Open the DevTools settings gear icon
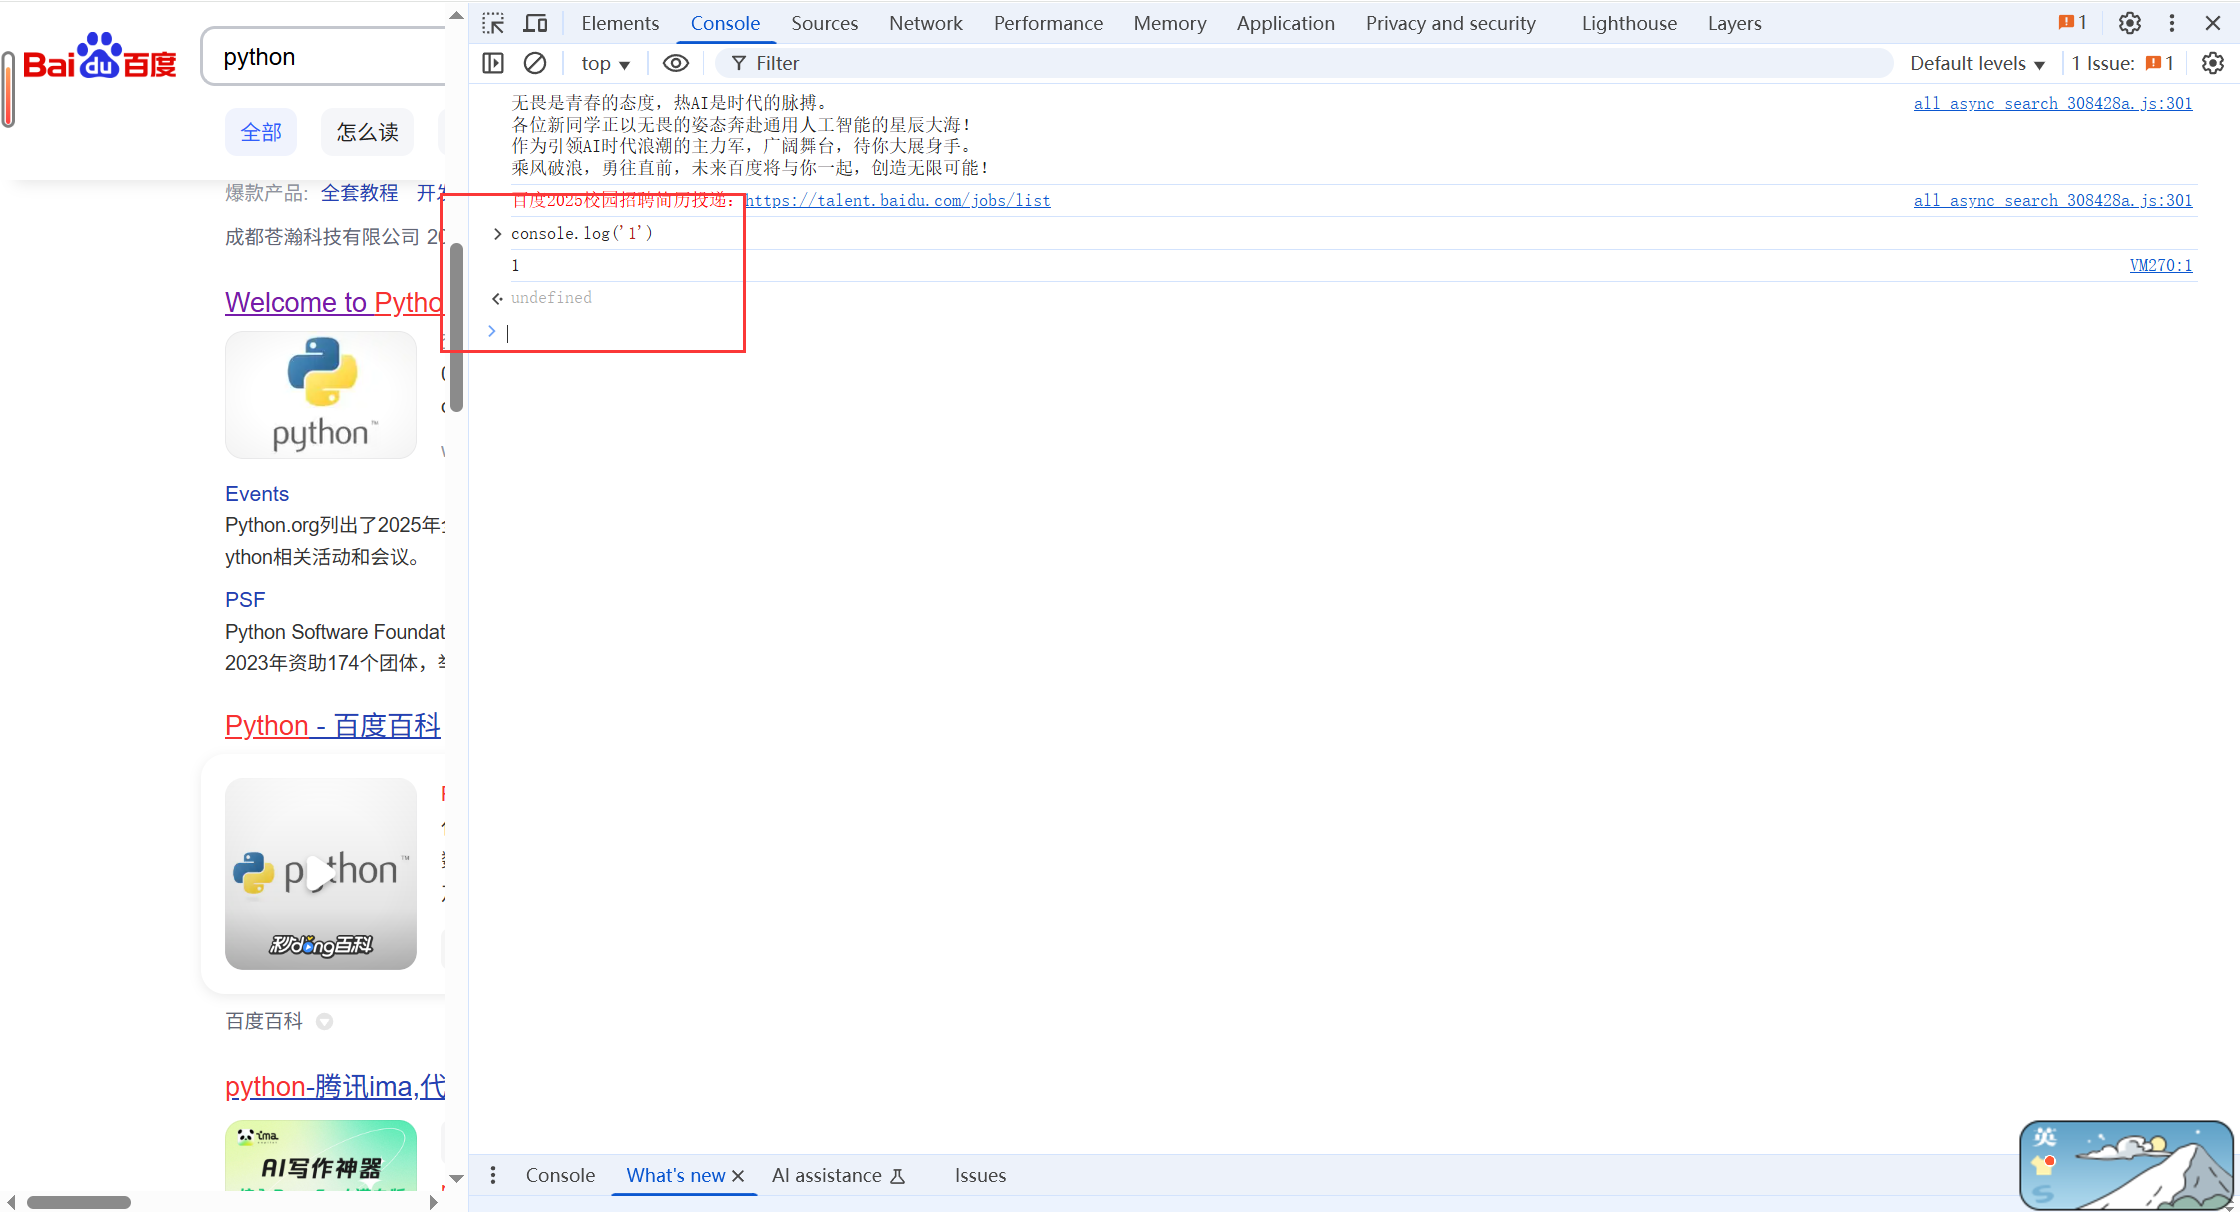This screenshot has width=2240, height=1212. click(x=2130, y=23)
